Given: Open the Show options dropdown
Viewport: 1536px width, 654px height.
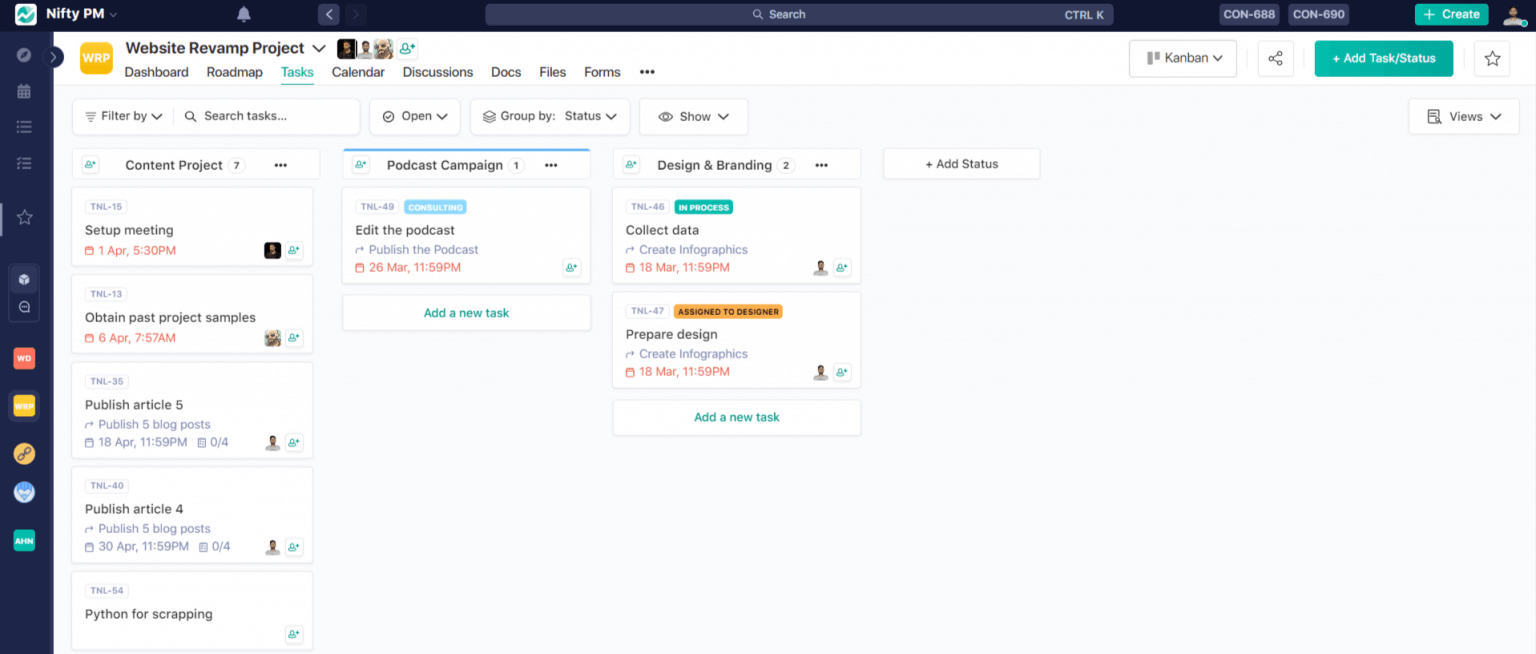Looking at the screenshot, I should coord(693,116).
